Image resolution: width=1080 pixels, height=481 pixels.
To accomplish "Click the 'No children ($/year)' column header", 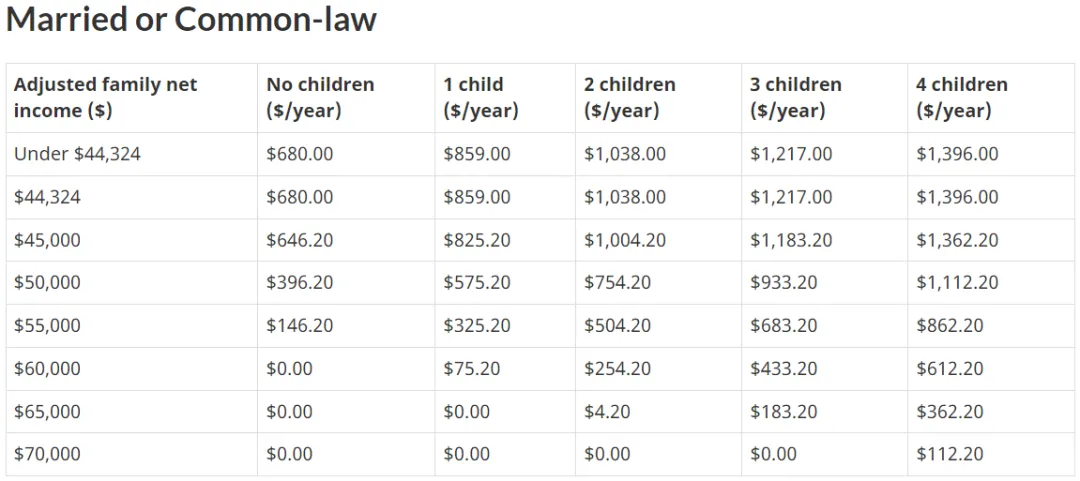I will tap(320, 98).
